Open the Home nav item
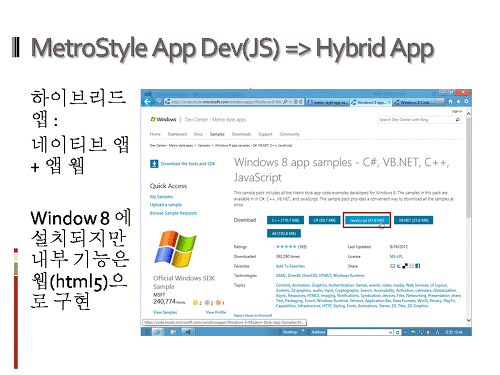Image resolution: width=500 pixels, height=375 pixels. click(155, 134)
